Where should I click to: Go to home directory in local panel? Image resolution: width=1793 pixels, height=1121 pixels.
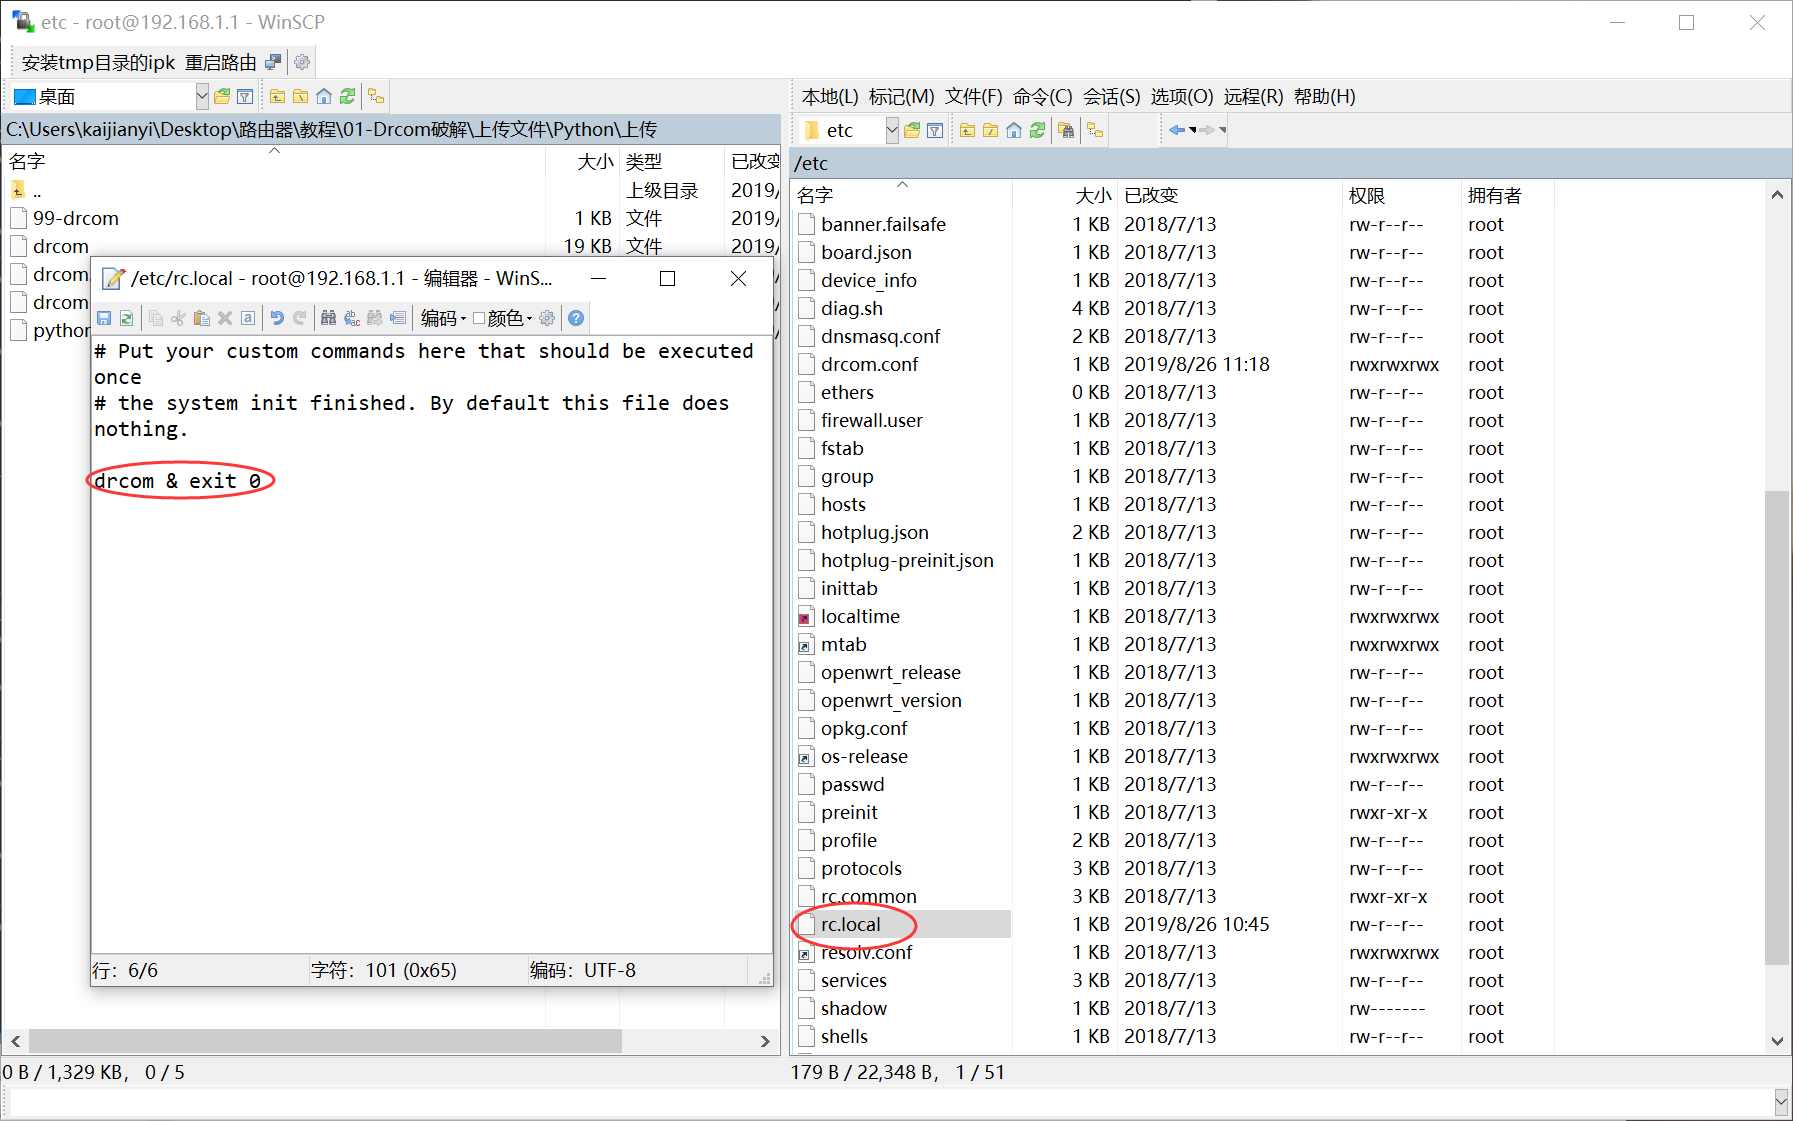coord(324,96)
